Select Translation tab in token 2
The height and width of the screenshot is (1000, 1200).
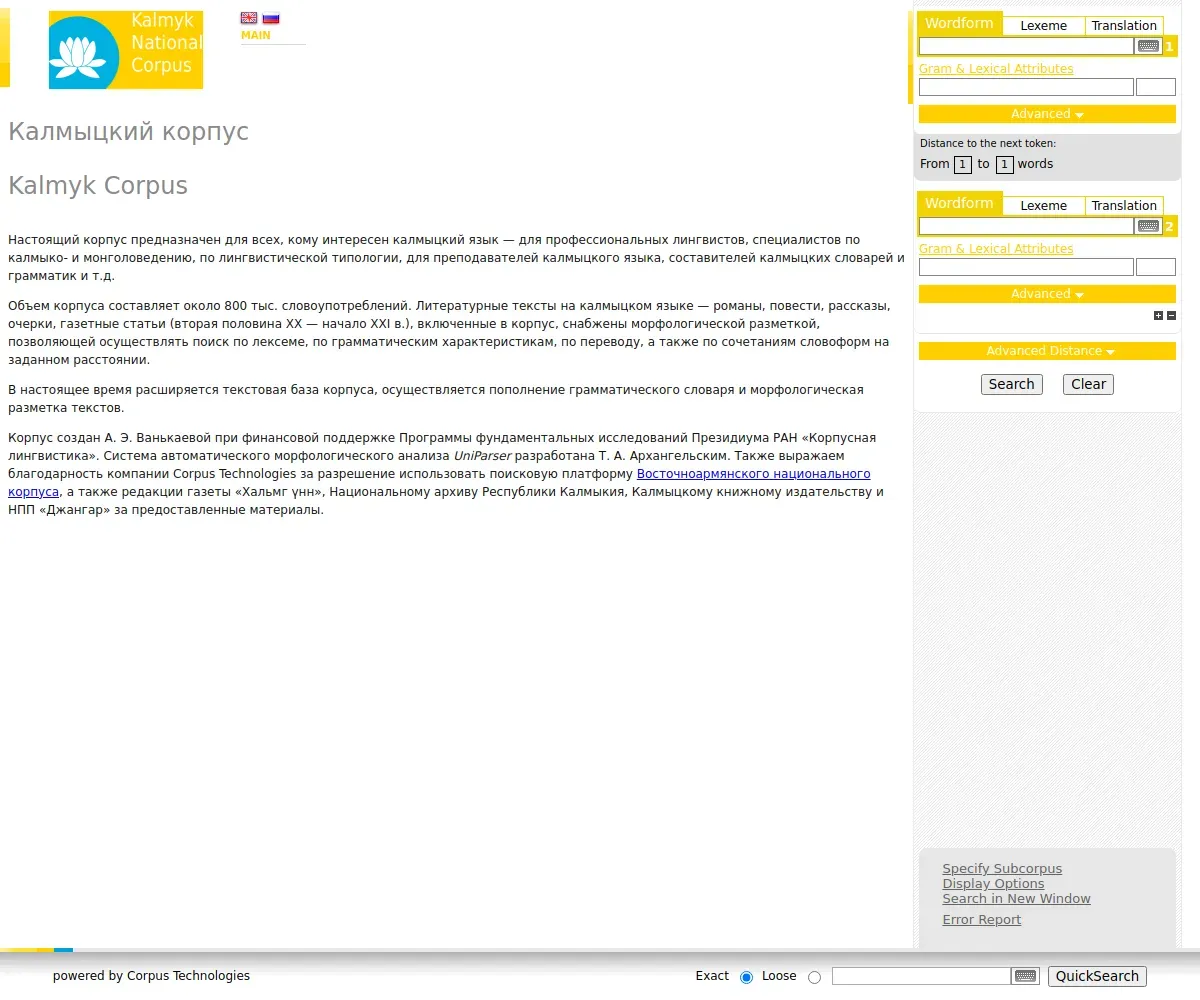(1124, 206)
